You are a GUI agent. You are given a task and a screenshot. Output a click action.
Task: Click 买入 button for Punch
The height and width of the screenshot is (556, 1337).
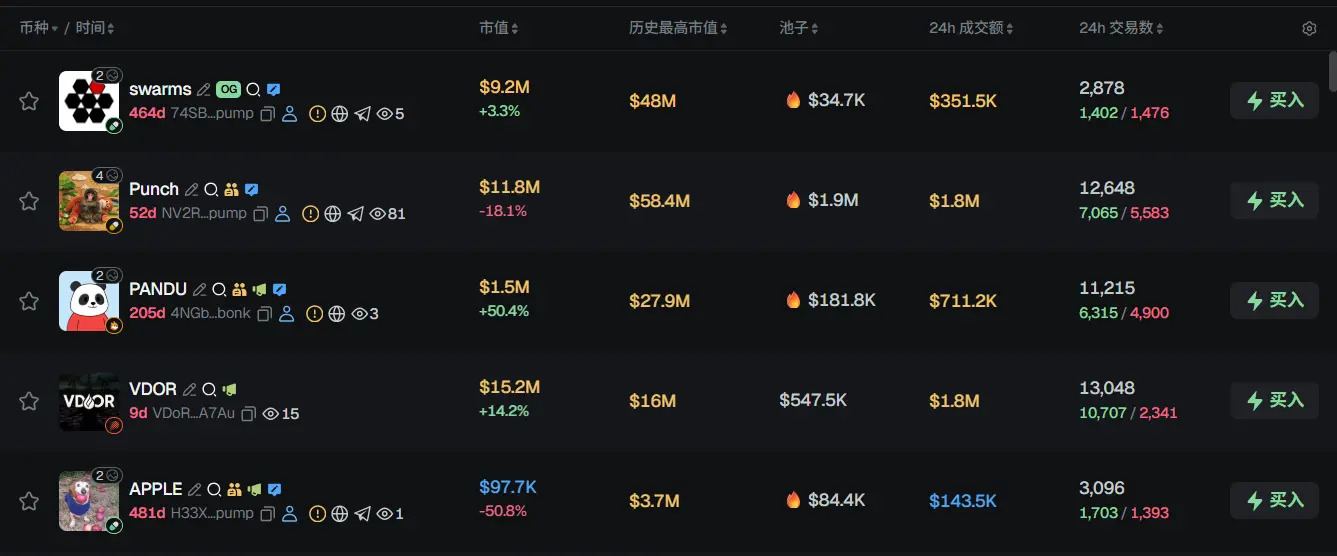(1274, 200)
